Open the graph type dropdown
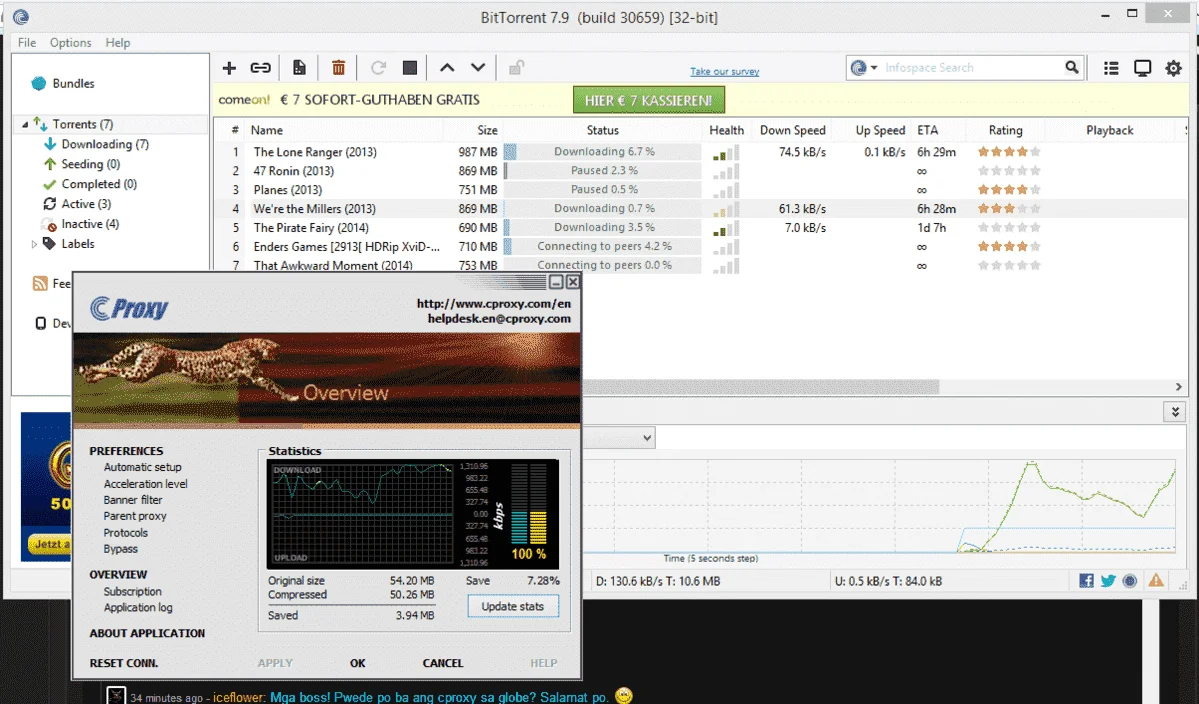 click(647, 438)
